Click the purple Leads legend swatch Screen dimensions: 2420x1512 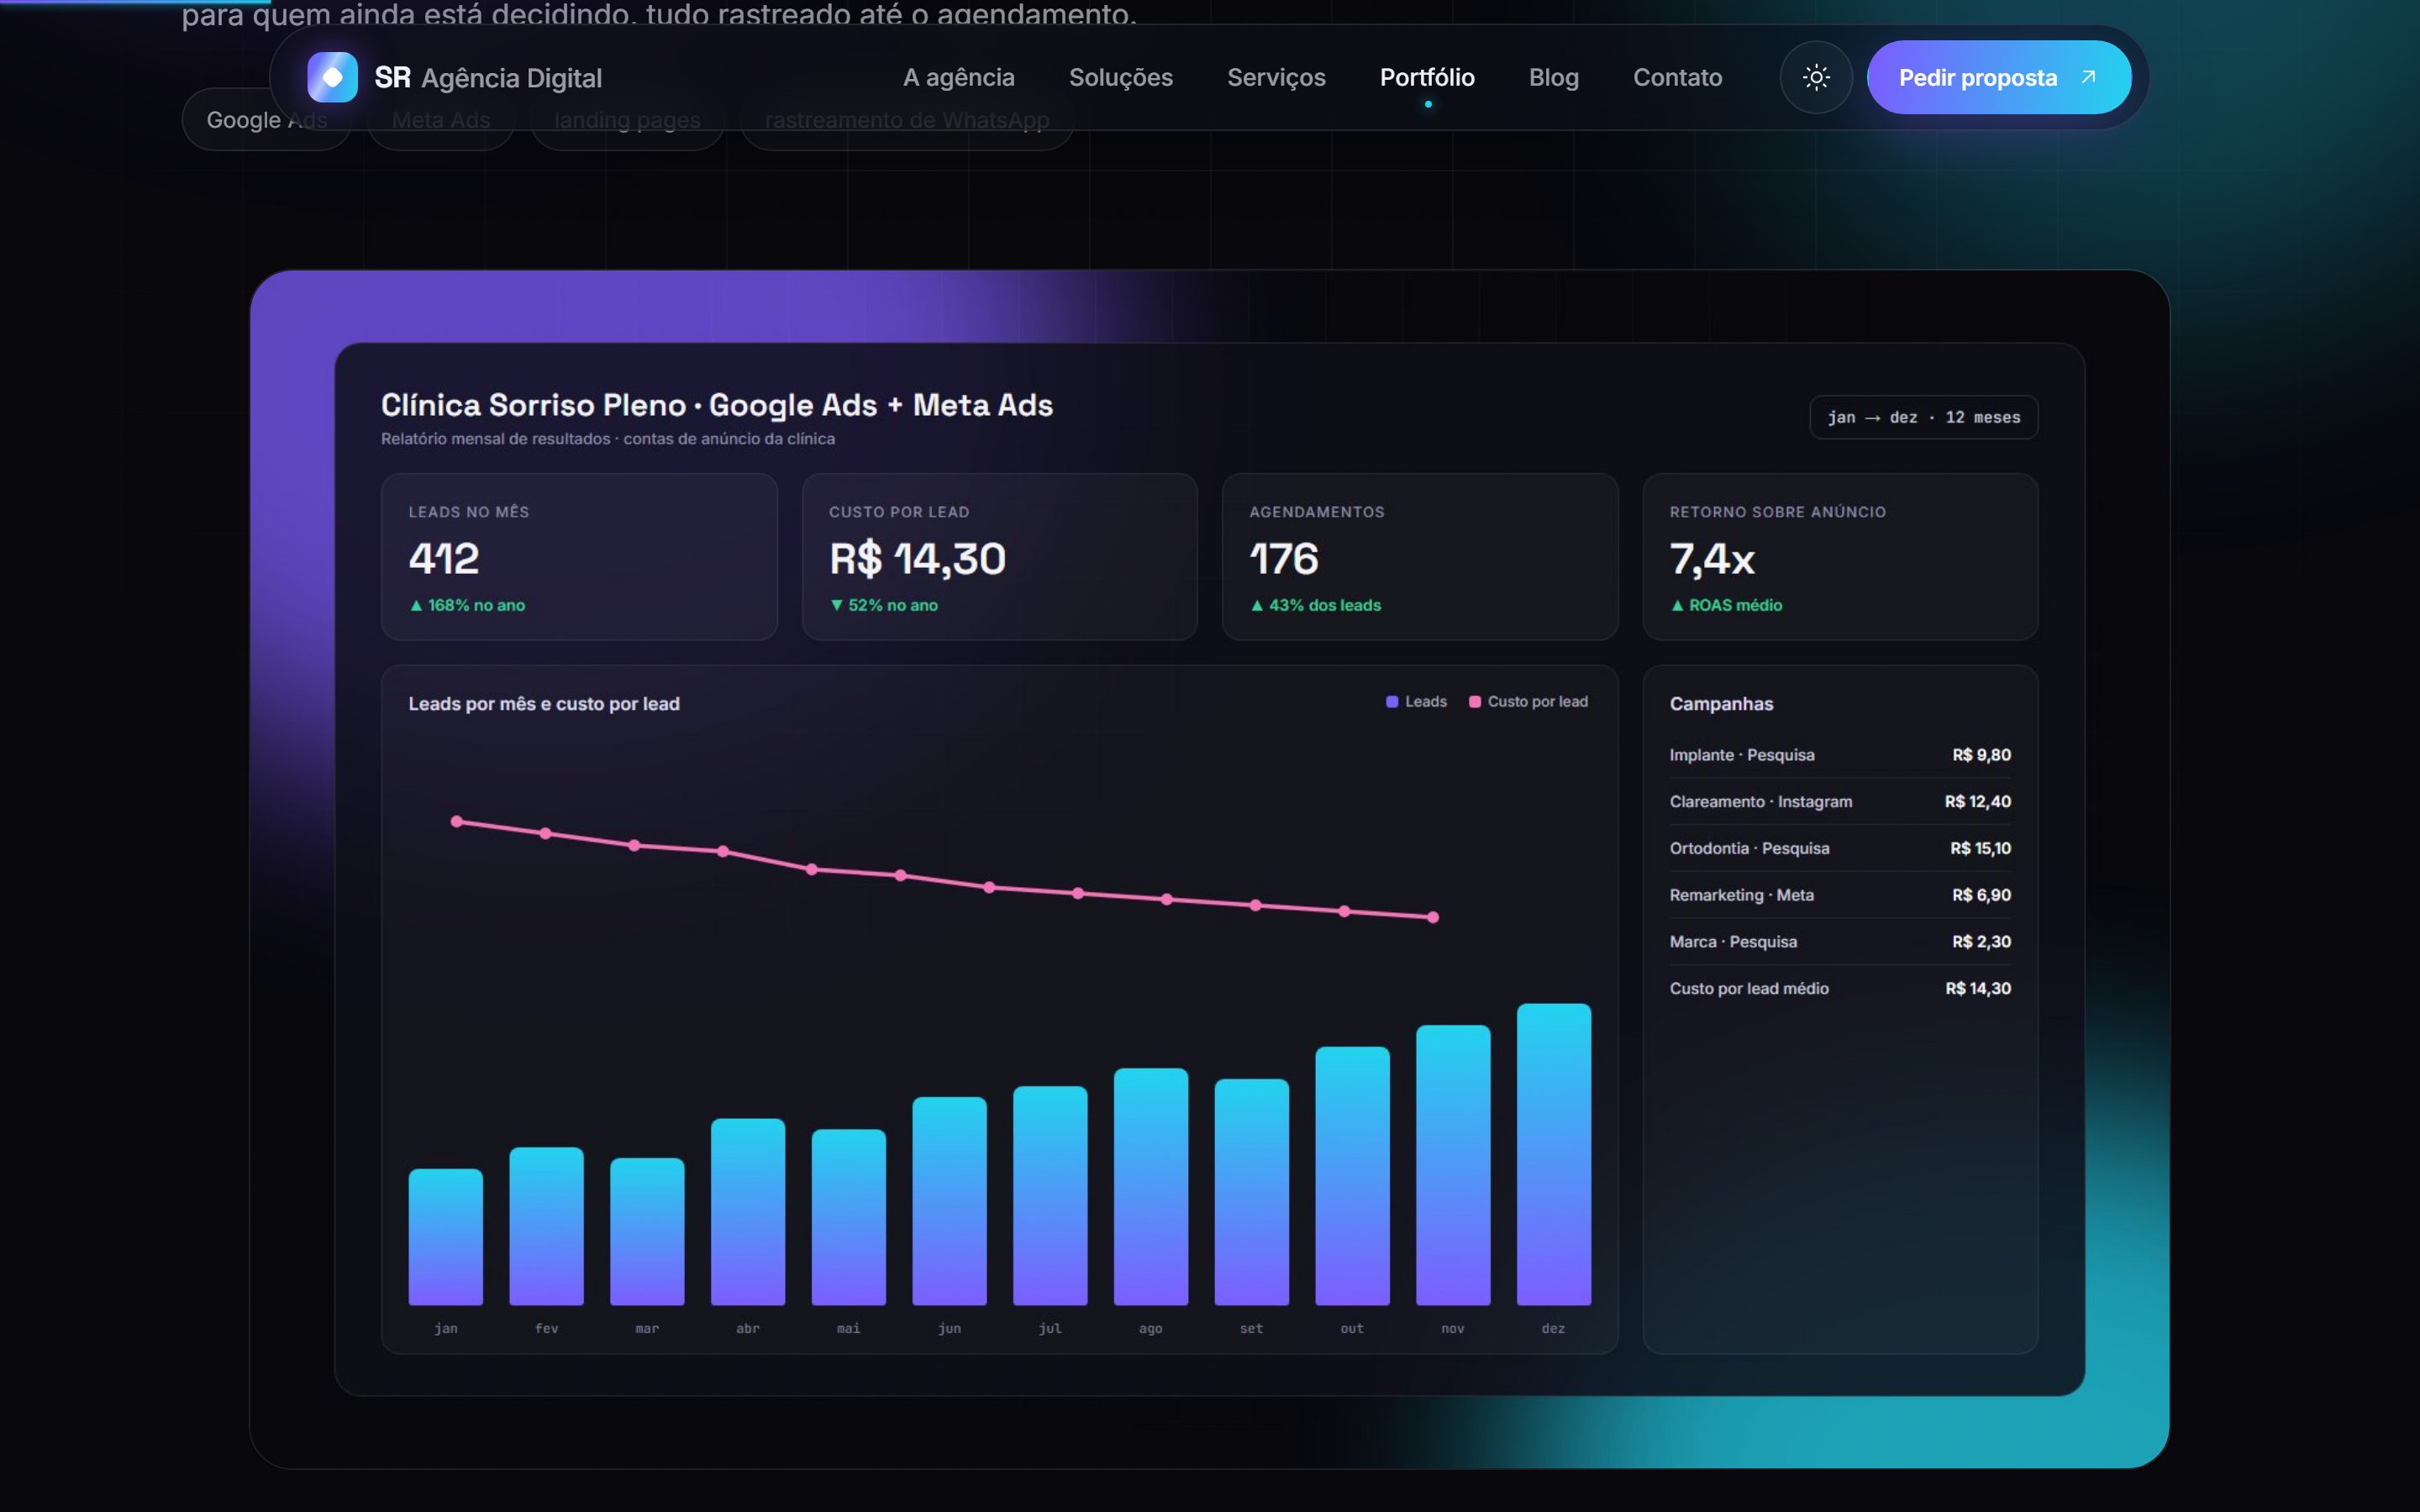tap(1391, 702)
